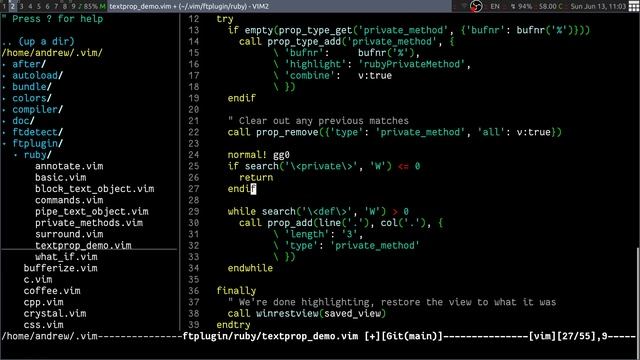Viewport: 640px width, 360px height.
Task: Click the finally keyword on line 36
Action: (x=236, y=291)
